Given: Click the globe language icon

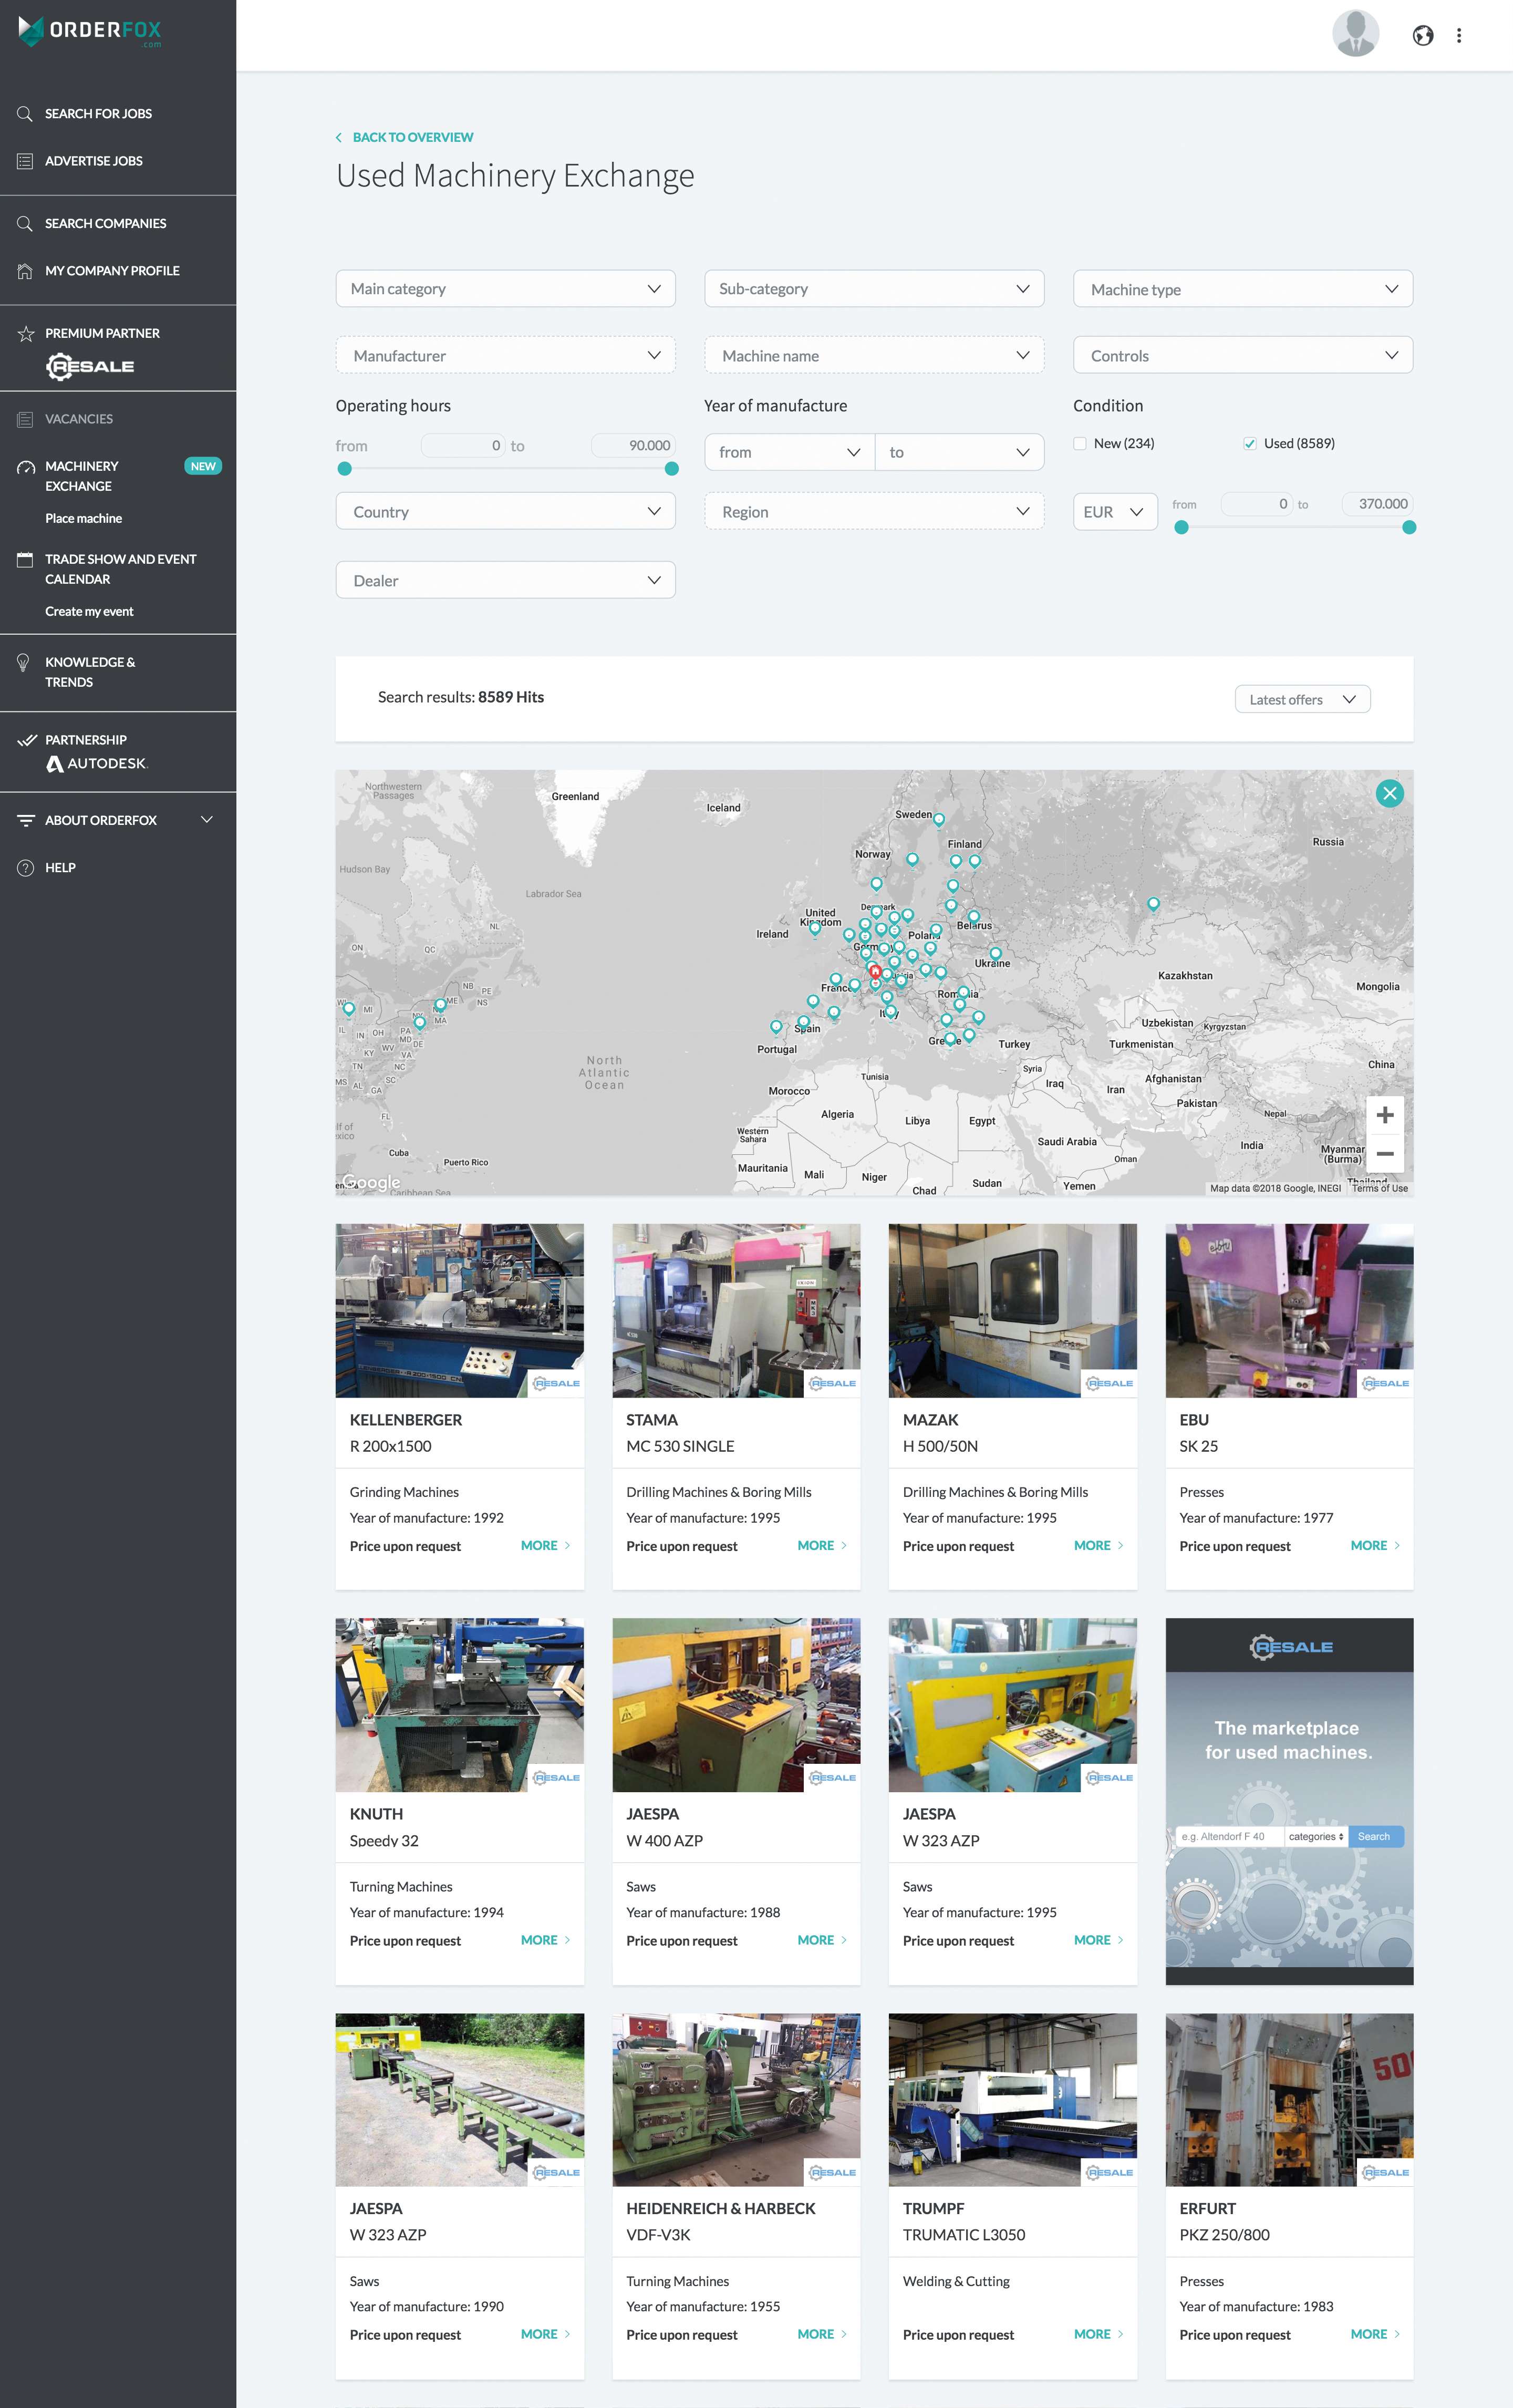Looking at the screenshot, I should (1422, 36).
